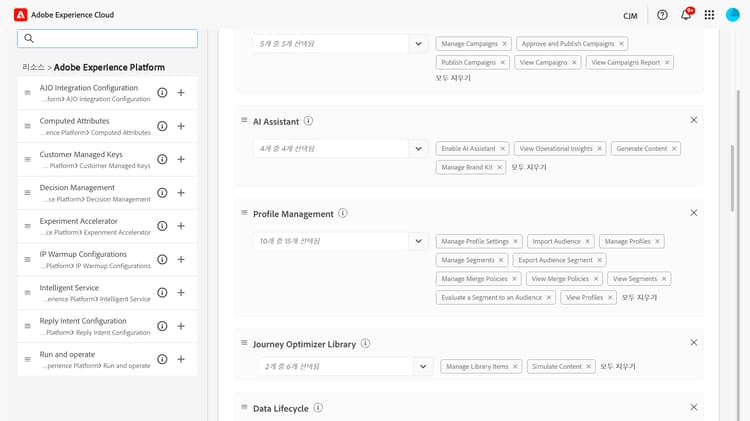Open the notifications bell

point(686,15)
